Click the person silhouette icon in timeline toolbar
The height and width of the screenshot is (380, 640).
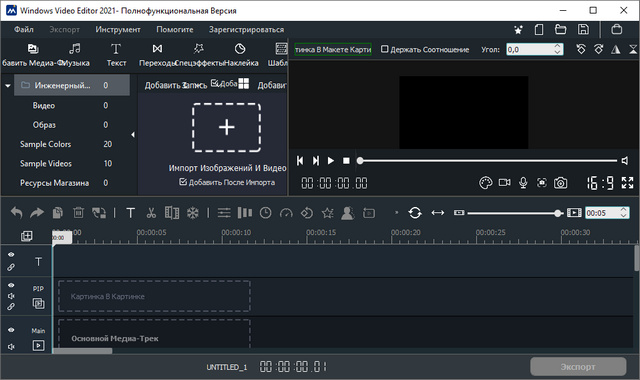click(x=347, y=213)
